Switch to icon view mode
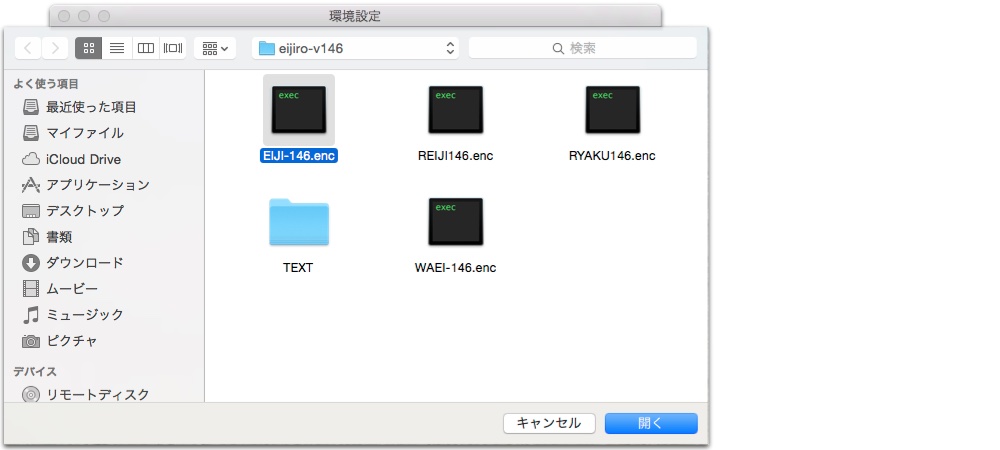 (x=89, y=48)
